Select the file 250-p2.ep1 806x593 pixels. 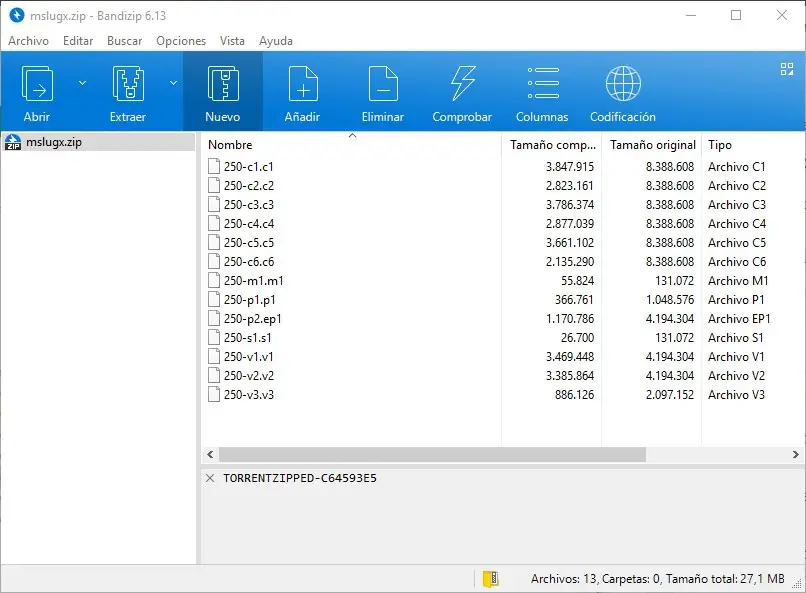(x=252, y=319)
